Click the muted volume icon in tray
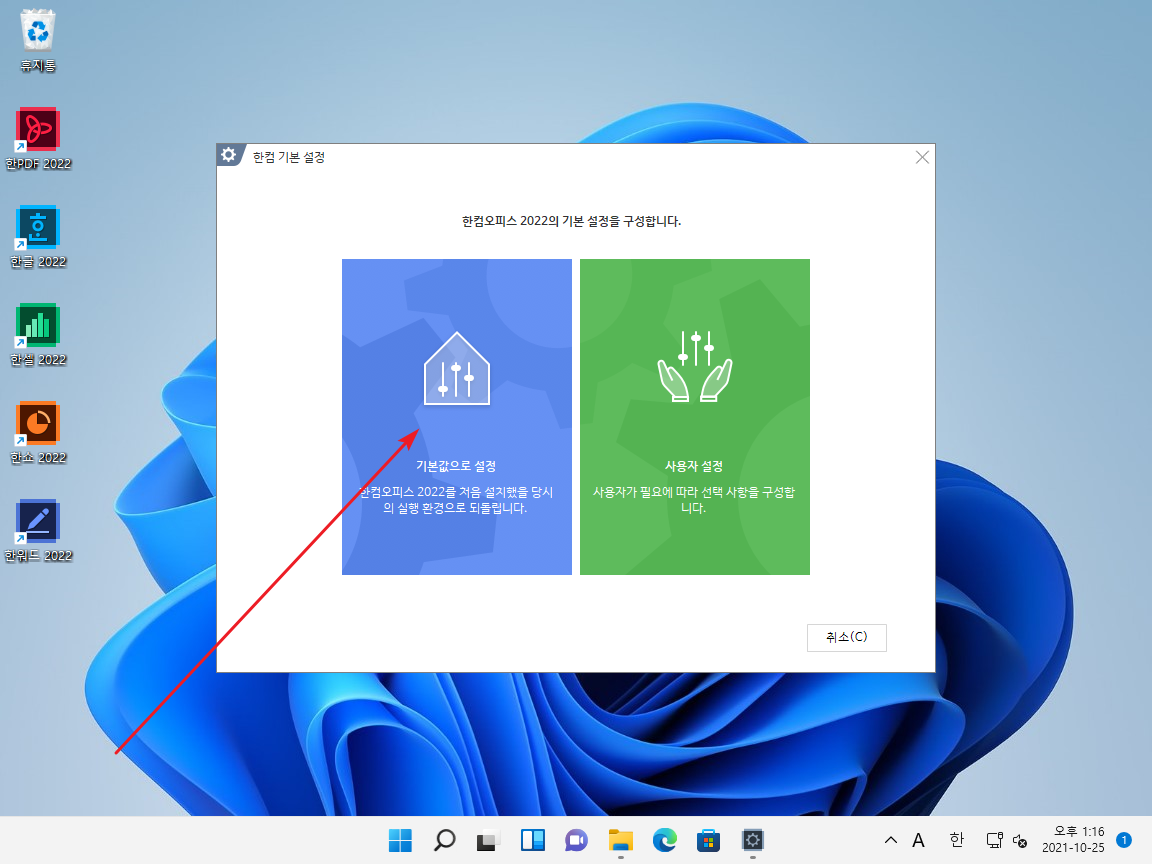The width and height of the screenshot is (1152, 864). 1020,840
